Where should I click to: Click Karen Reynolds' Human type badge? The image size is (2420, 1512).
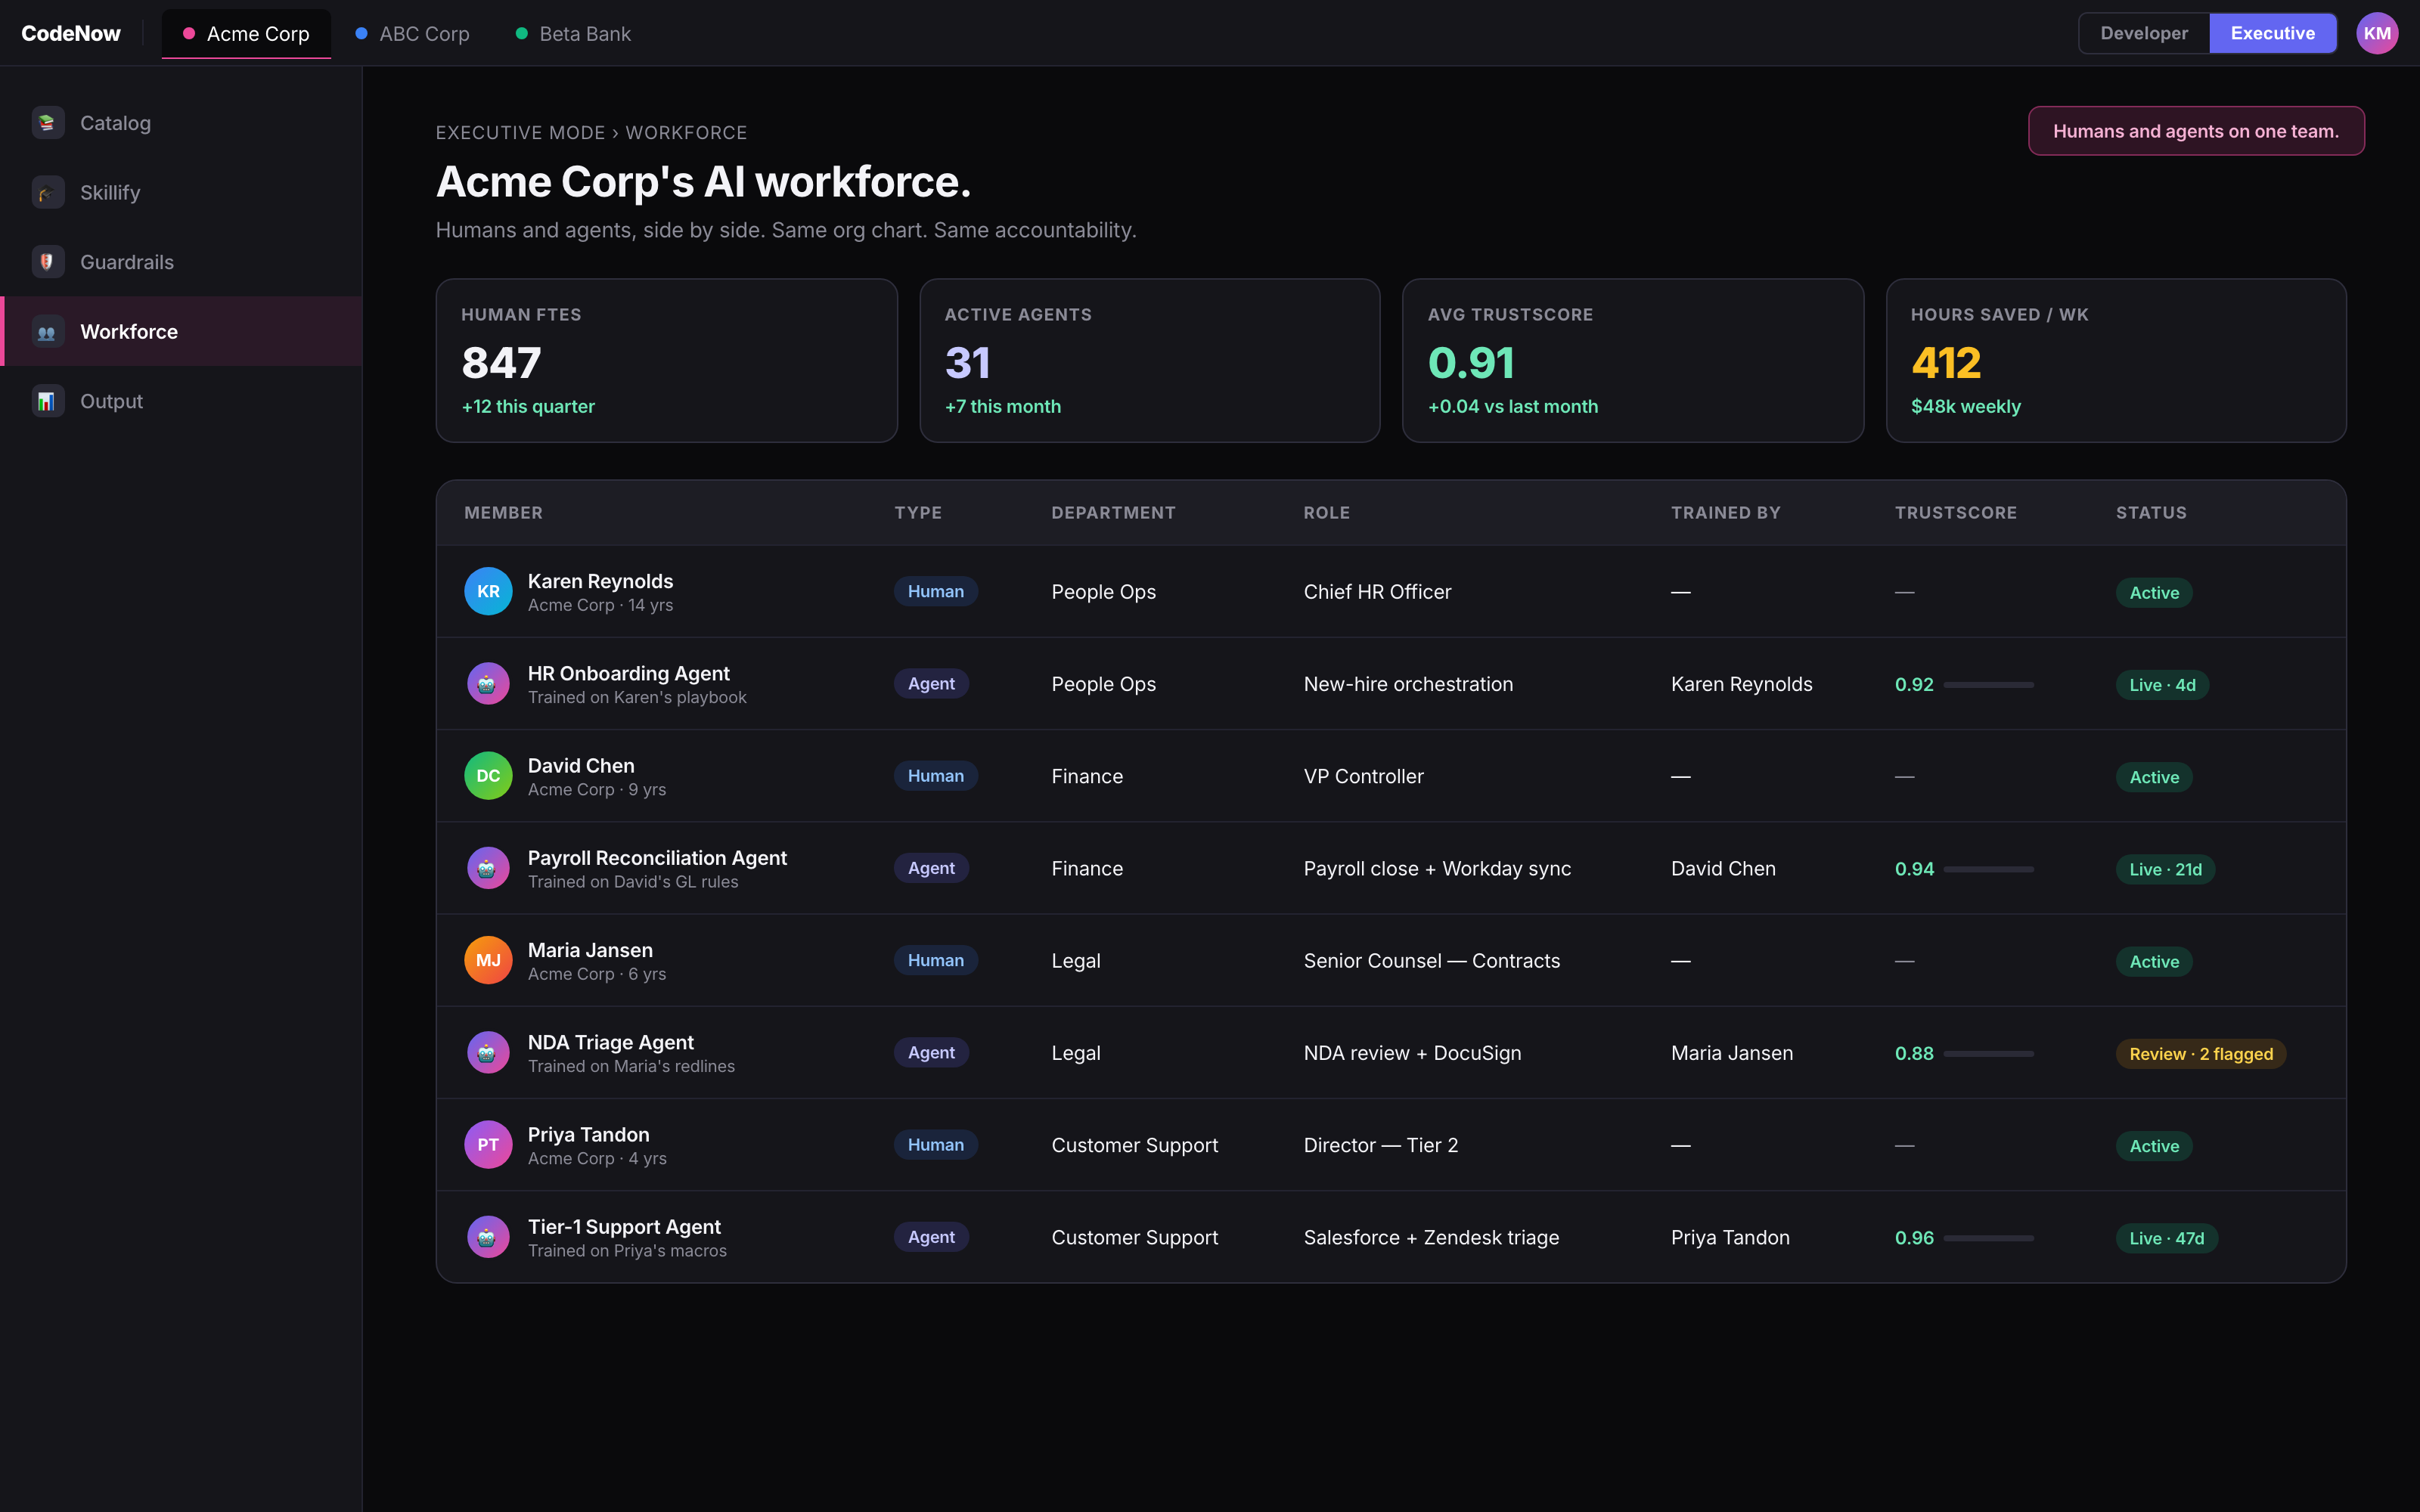pos(935,591)
